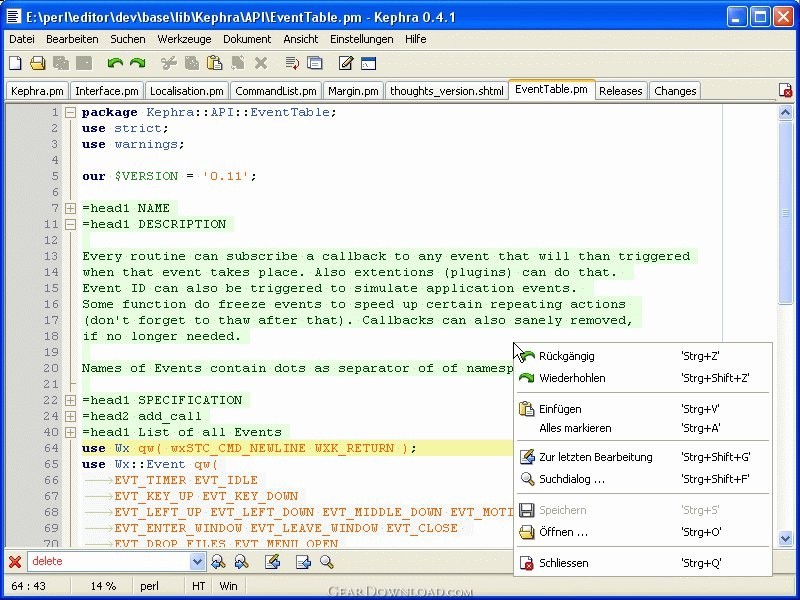Open the search history dropdown arrow

[197, 562]
